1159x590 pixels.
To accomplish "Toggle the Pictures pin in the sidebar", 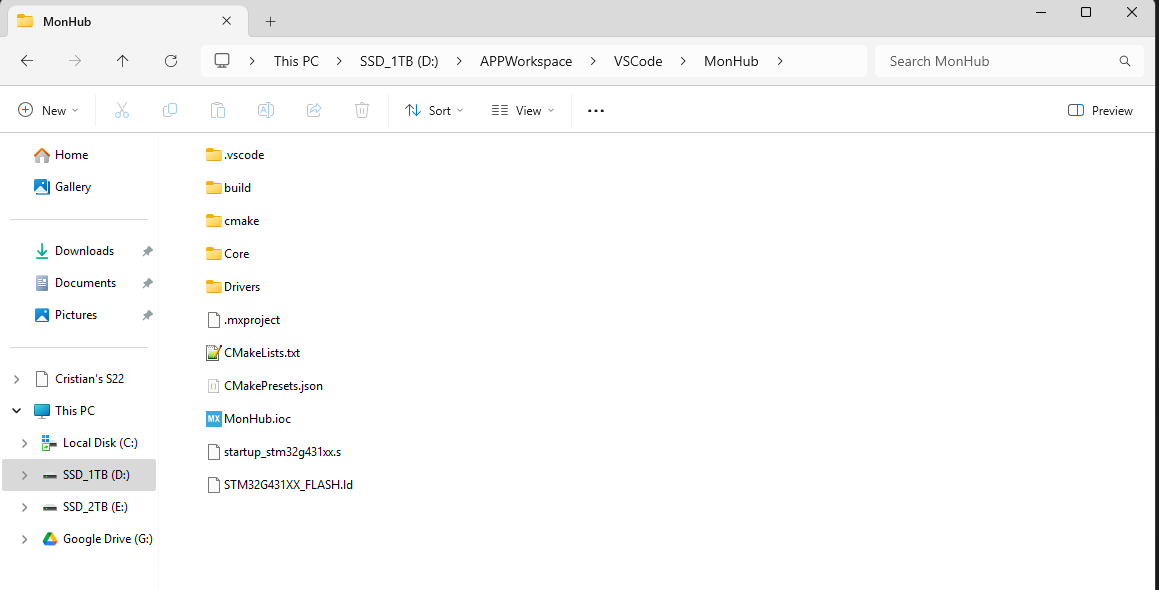I will pyautogui.click(x=147, y=314).
